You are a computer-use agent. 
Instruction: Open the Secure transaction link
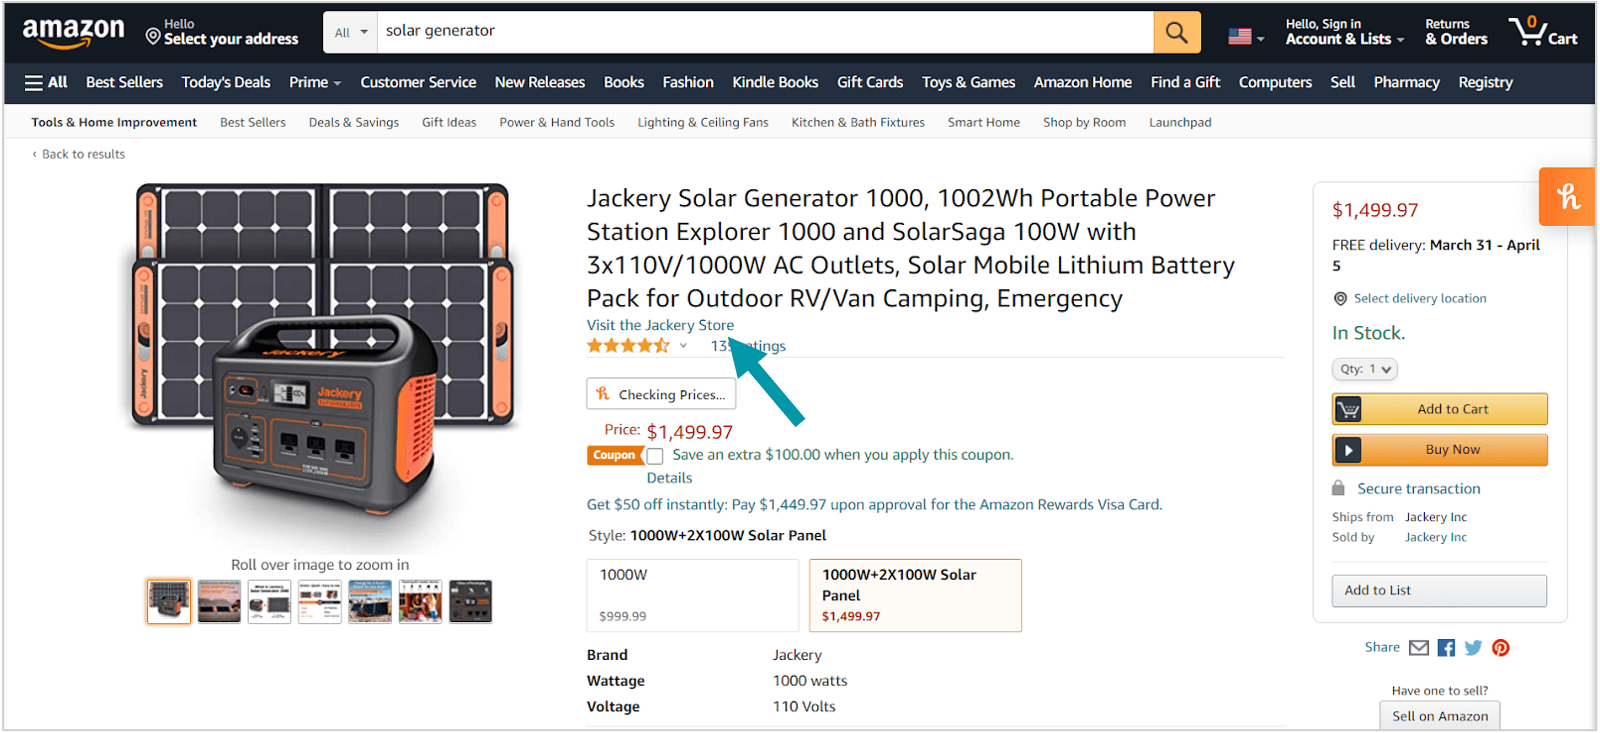coord(1418,489)
